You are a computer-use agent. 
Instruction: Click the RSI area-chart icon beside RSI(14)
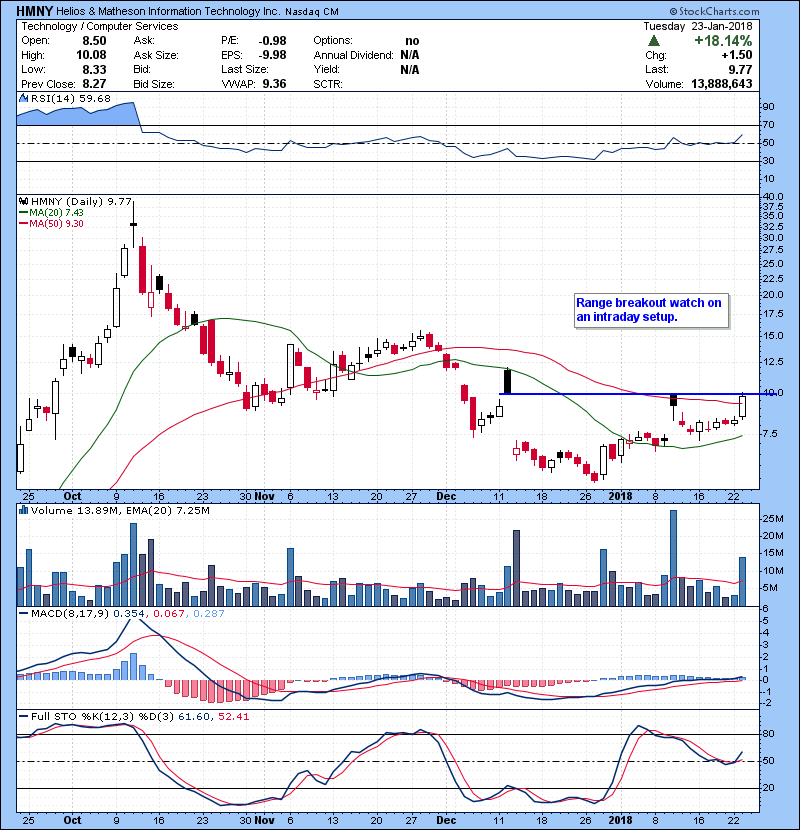click(x=23, y=98)
